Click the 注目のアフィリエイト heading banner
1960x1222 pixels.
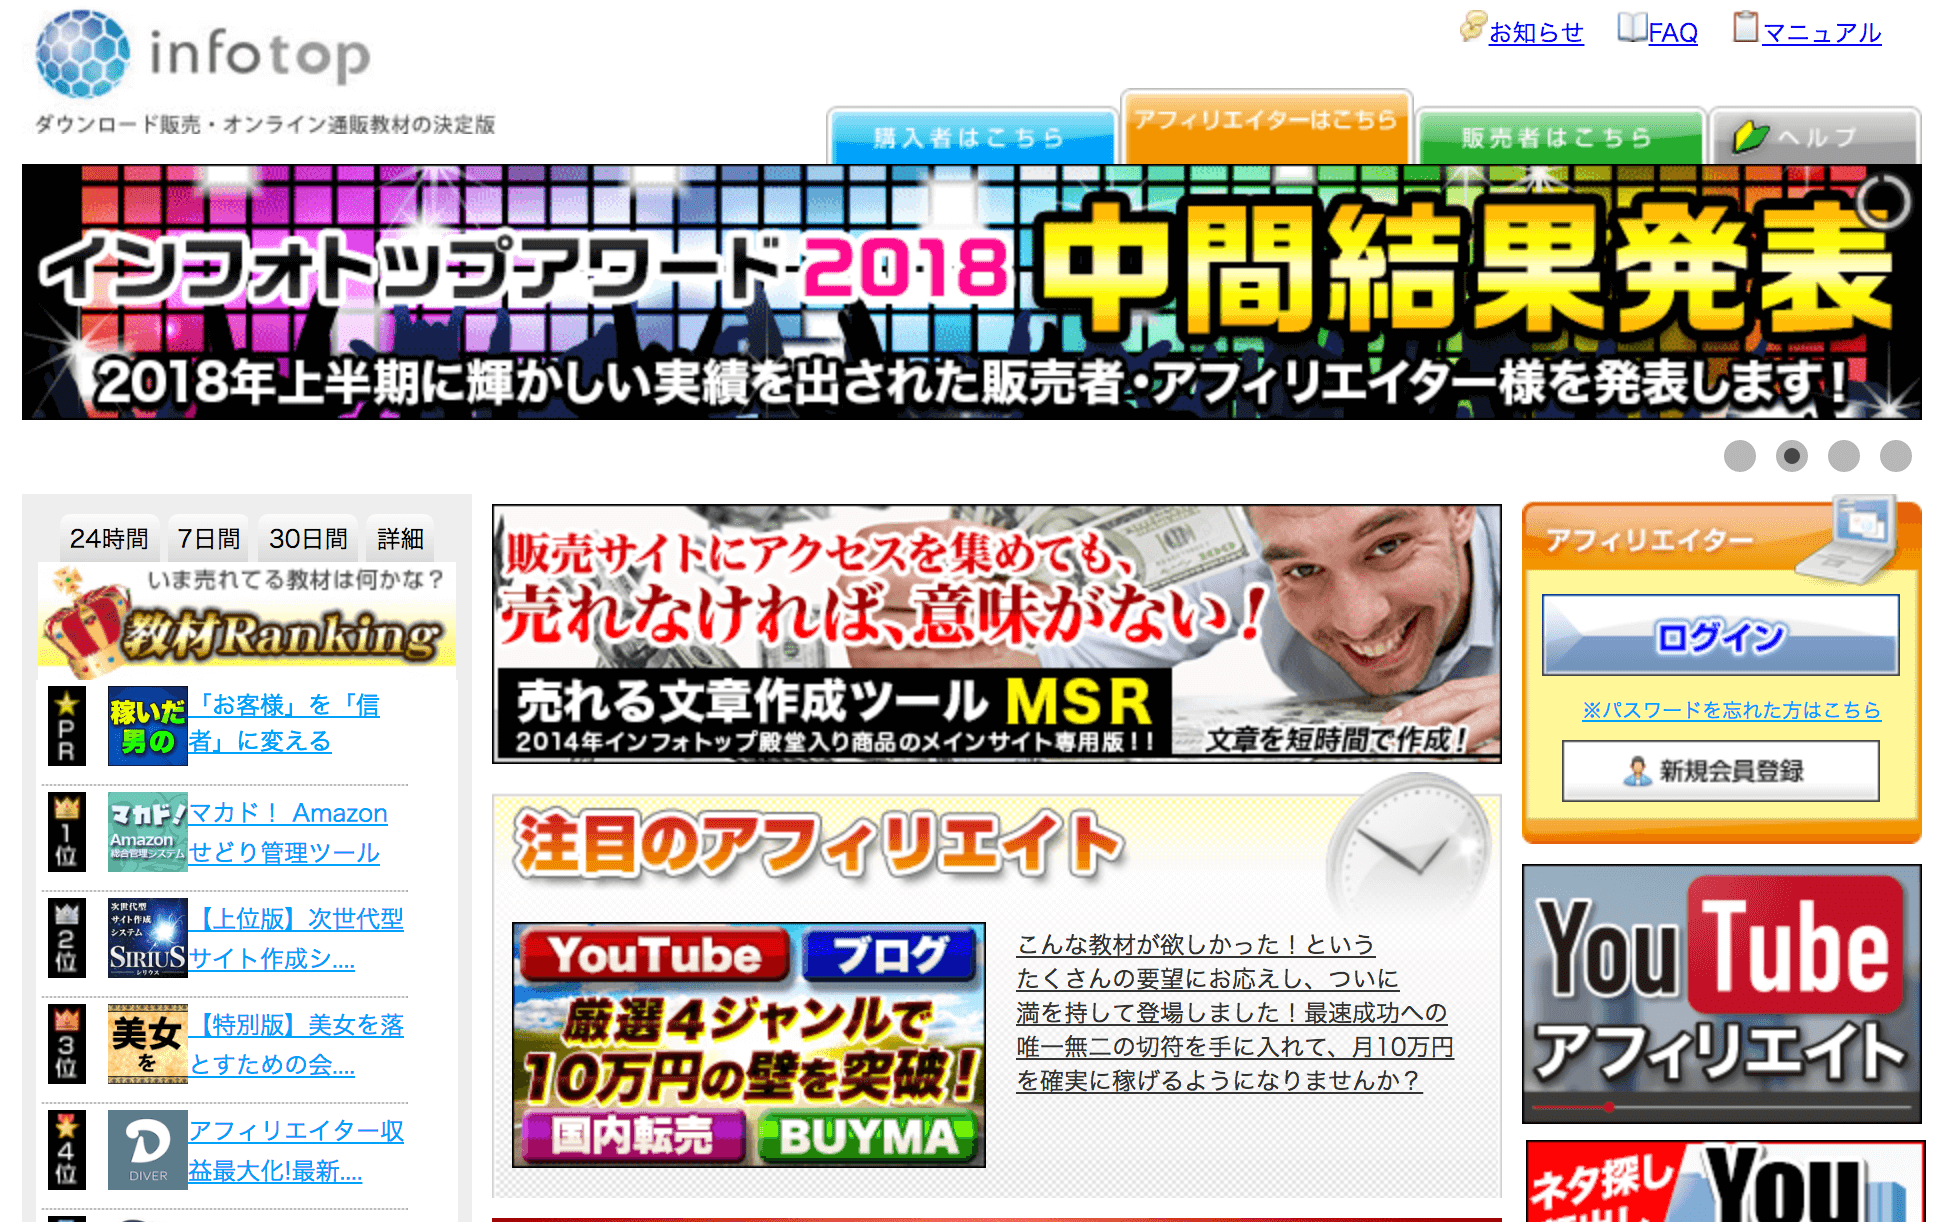(996, 845)
